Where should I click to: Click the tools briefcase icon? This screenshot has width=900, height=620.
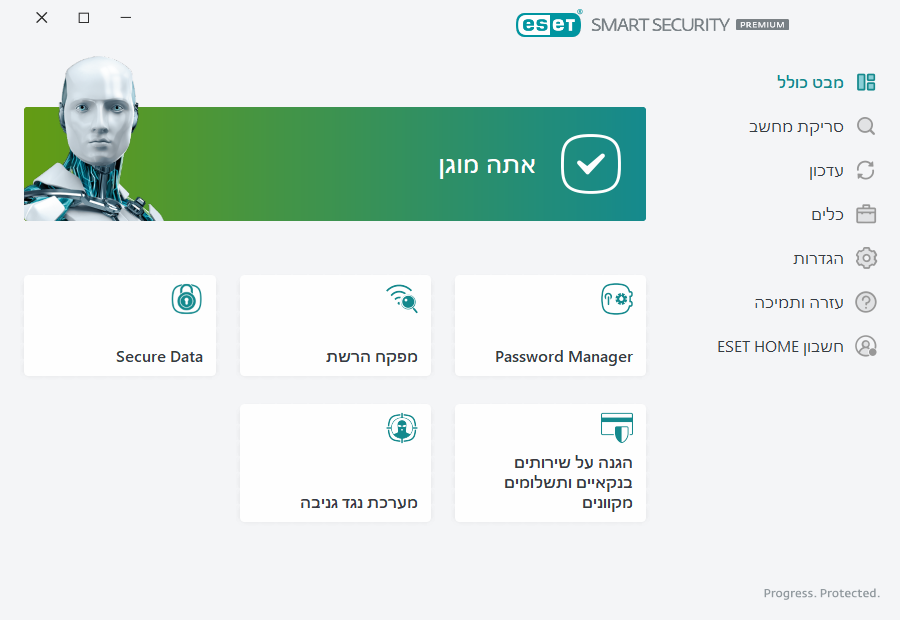pos(866,214)
